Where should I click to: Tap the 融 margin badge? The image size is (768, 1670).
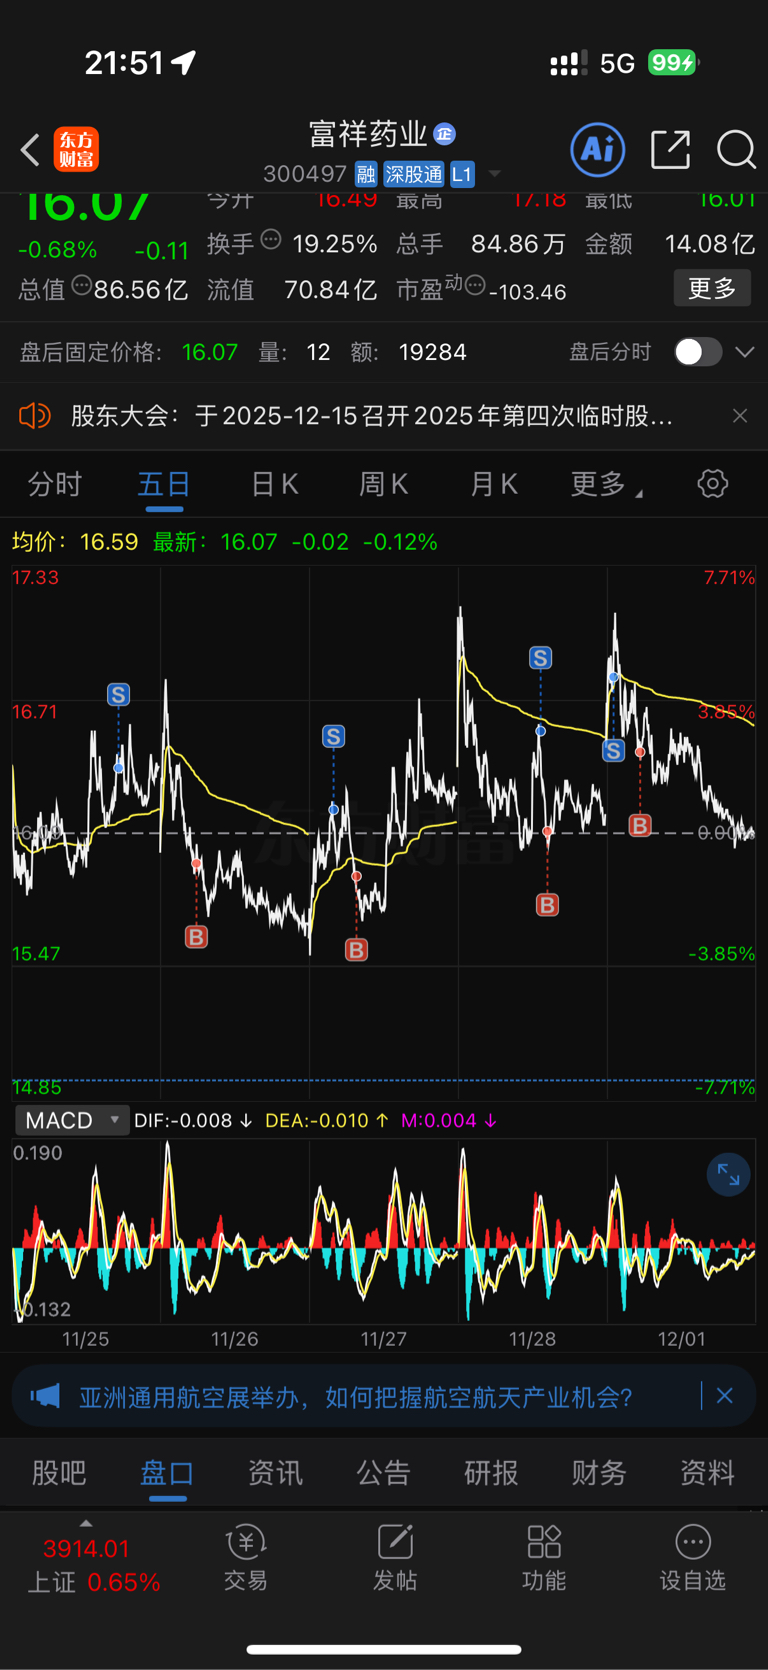[366, 174]
